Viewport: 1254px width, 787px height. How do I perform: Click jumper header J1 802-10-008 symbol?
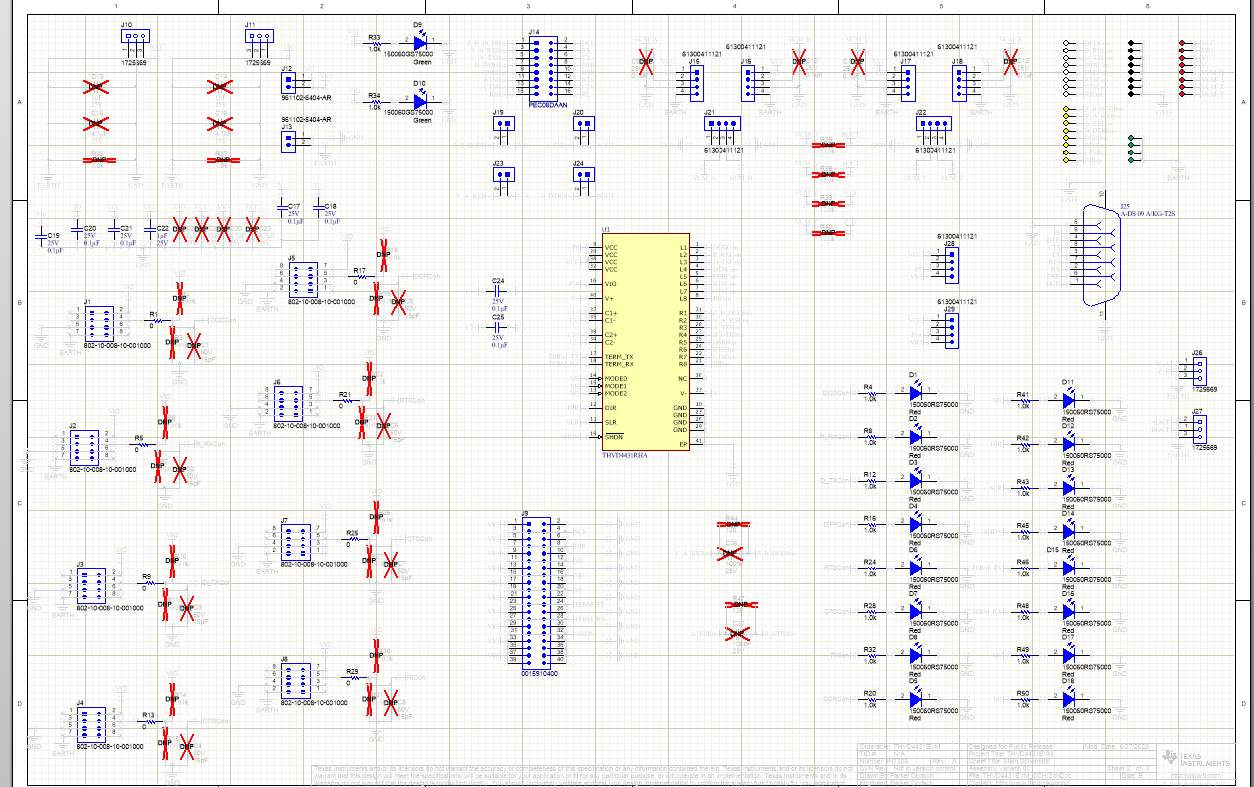(x=98, y=325)
